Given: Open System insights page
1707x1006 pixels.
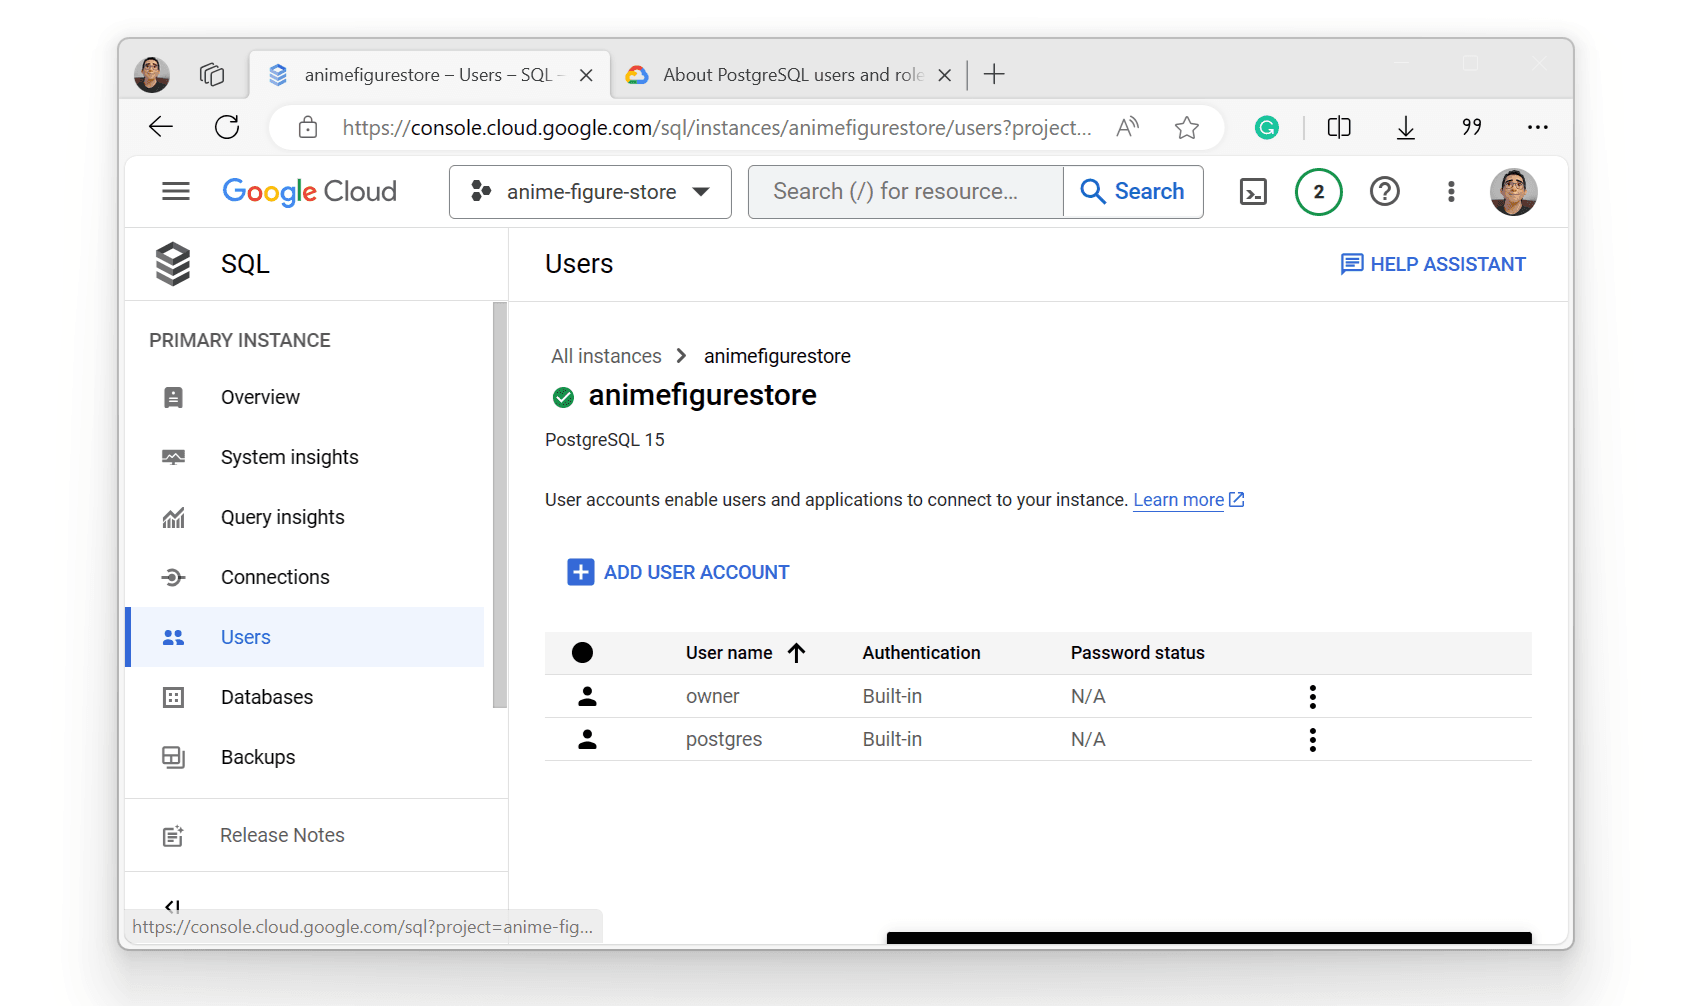Looking at the screenshot, I should coord(305,457).
